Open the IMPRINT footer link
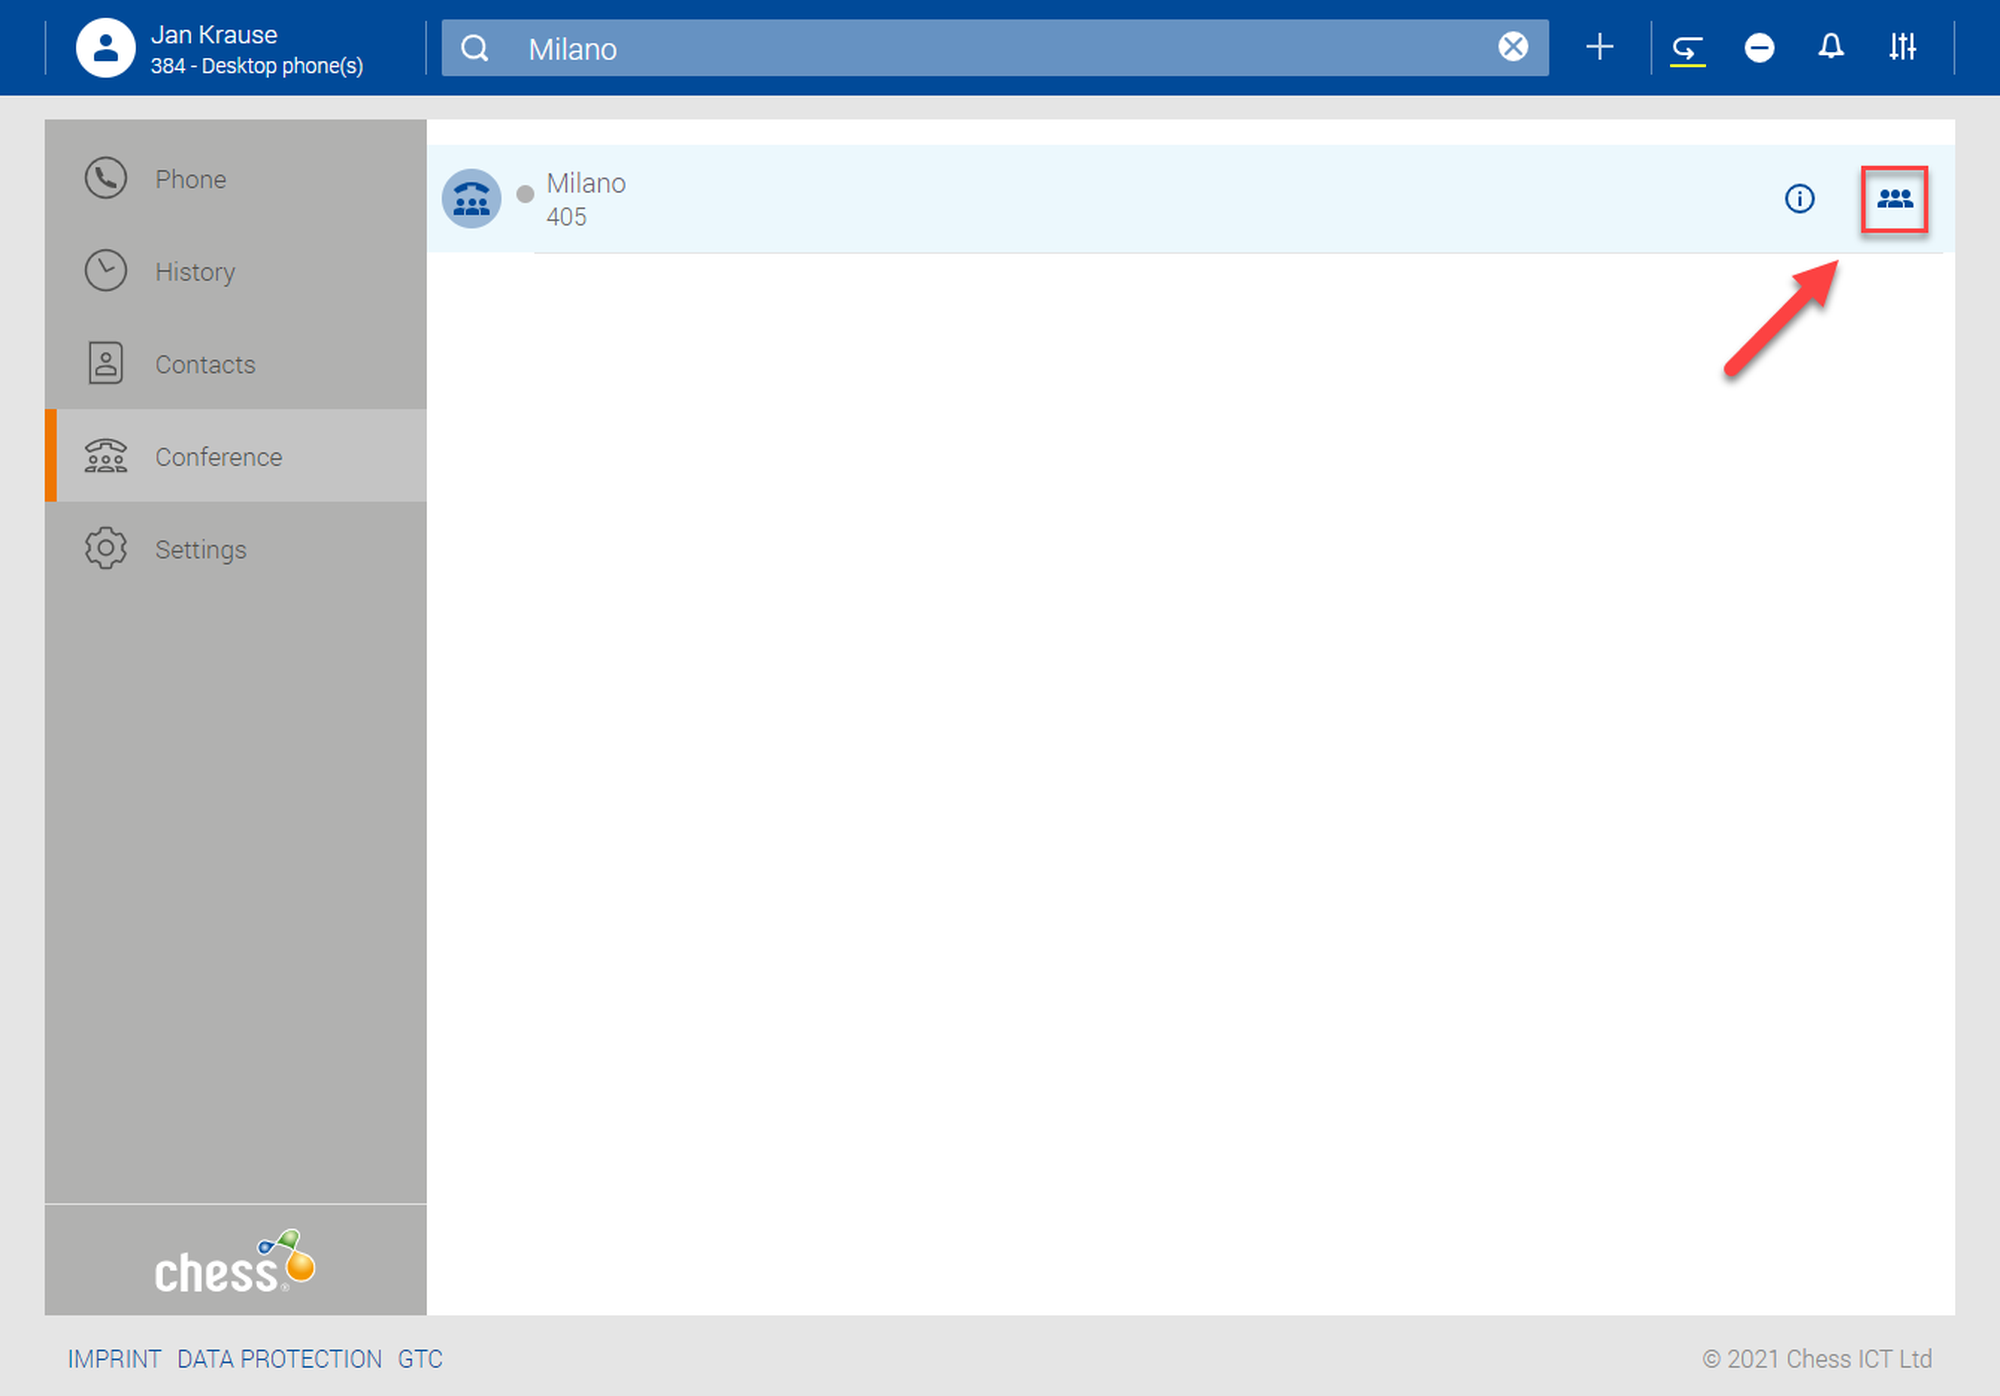 tap(114, 1359)
